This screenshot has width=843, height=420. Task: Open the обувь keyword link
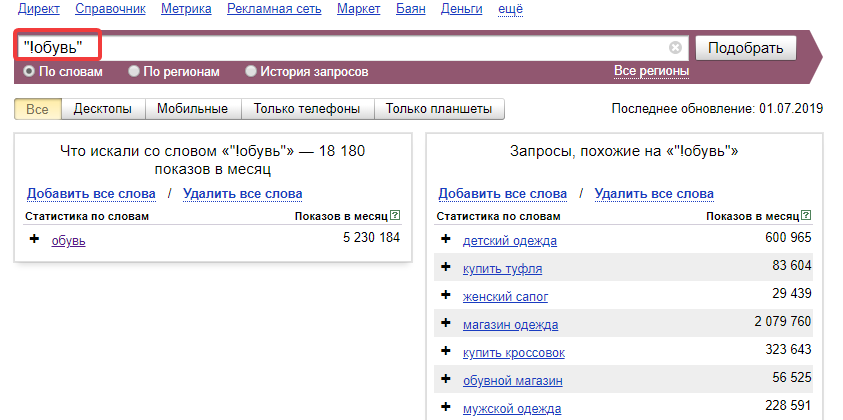pos(68,240)
